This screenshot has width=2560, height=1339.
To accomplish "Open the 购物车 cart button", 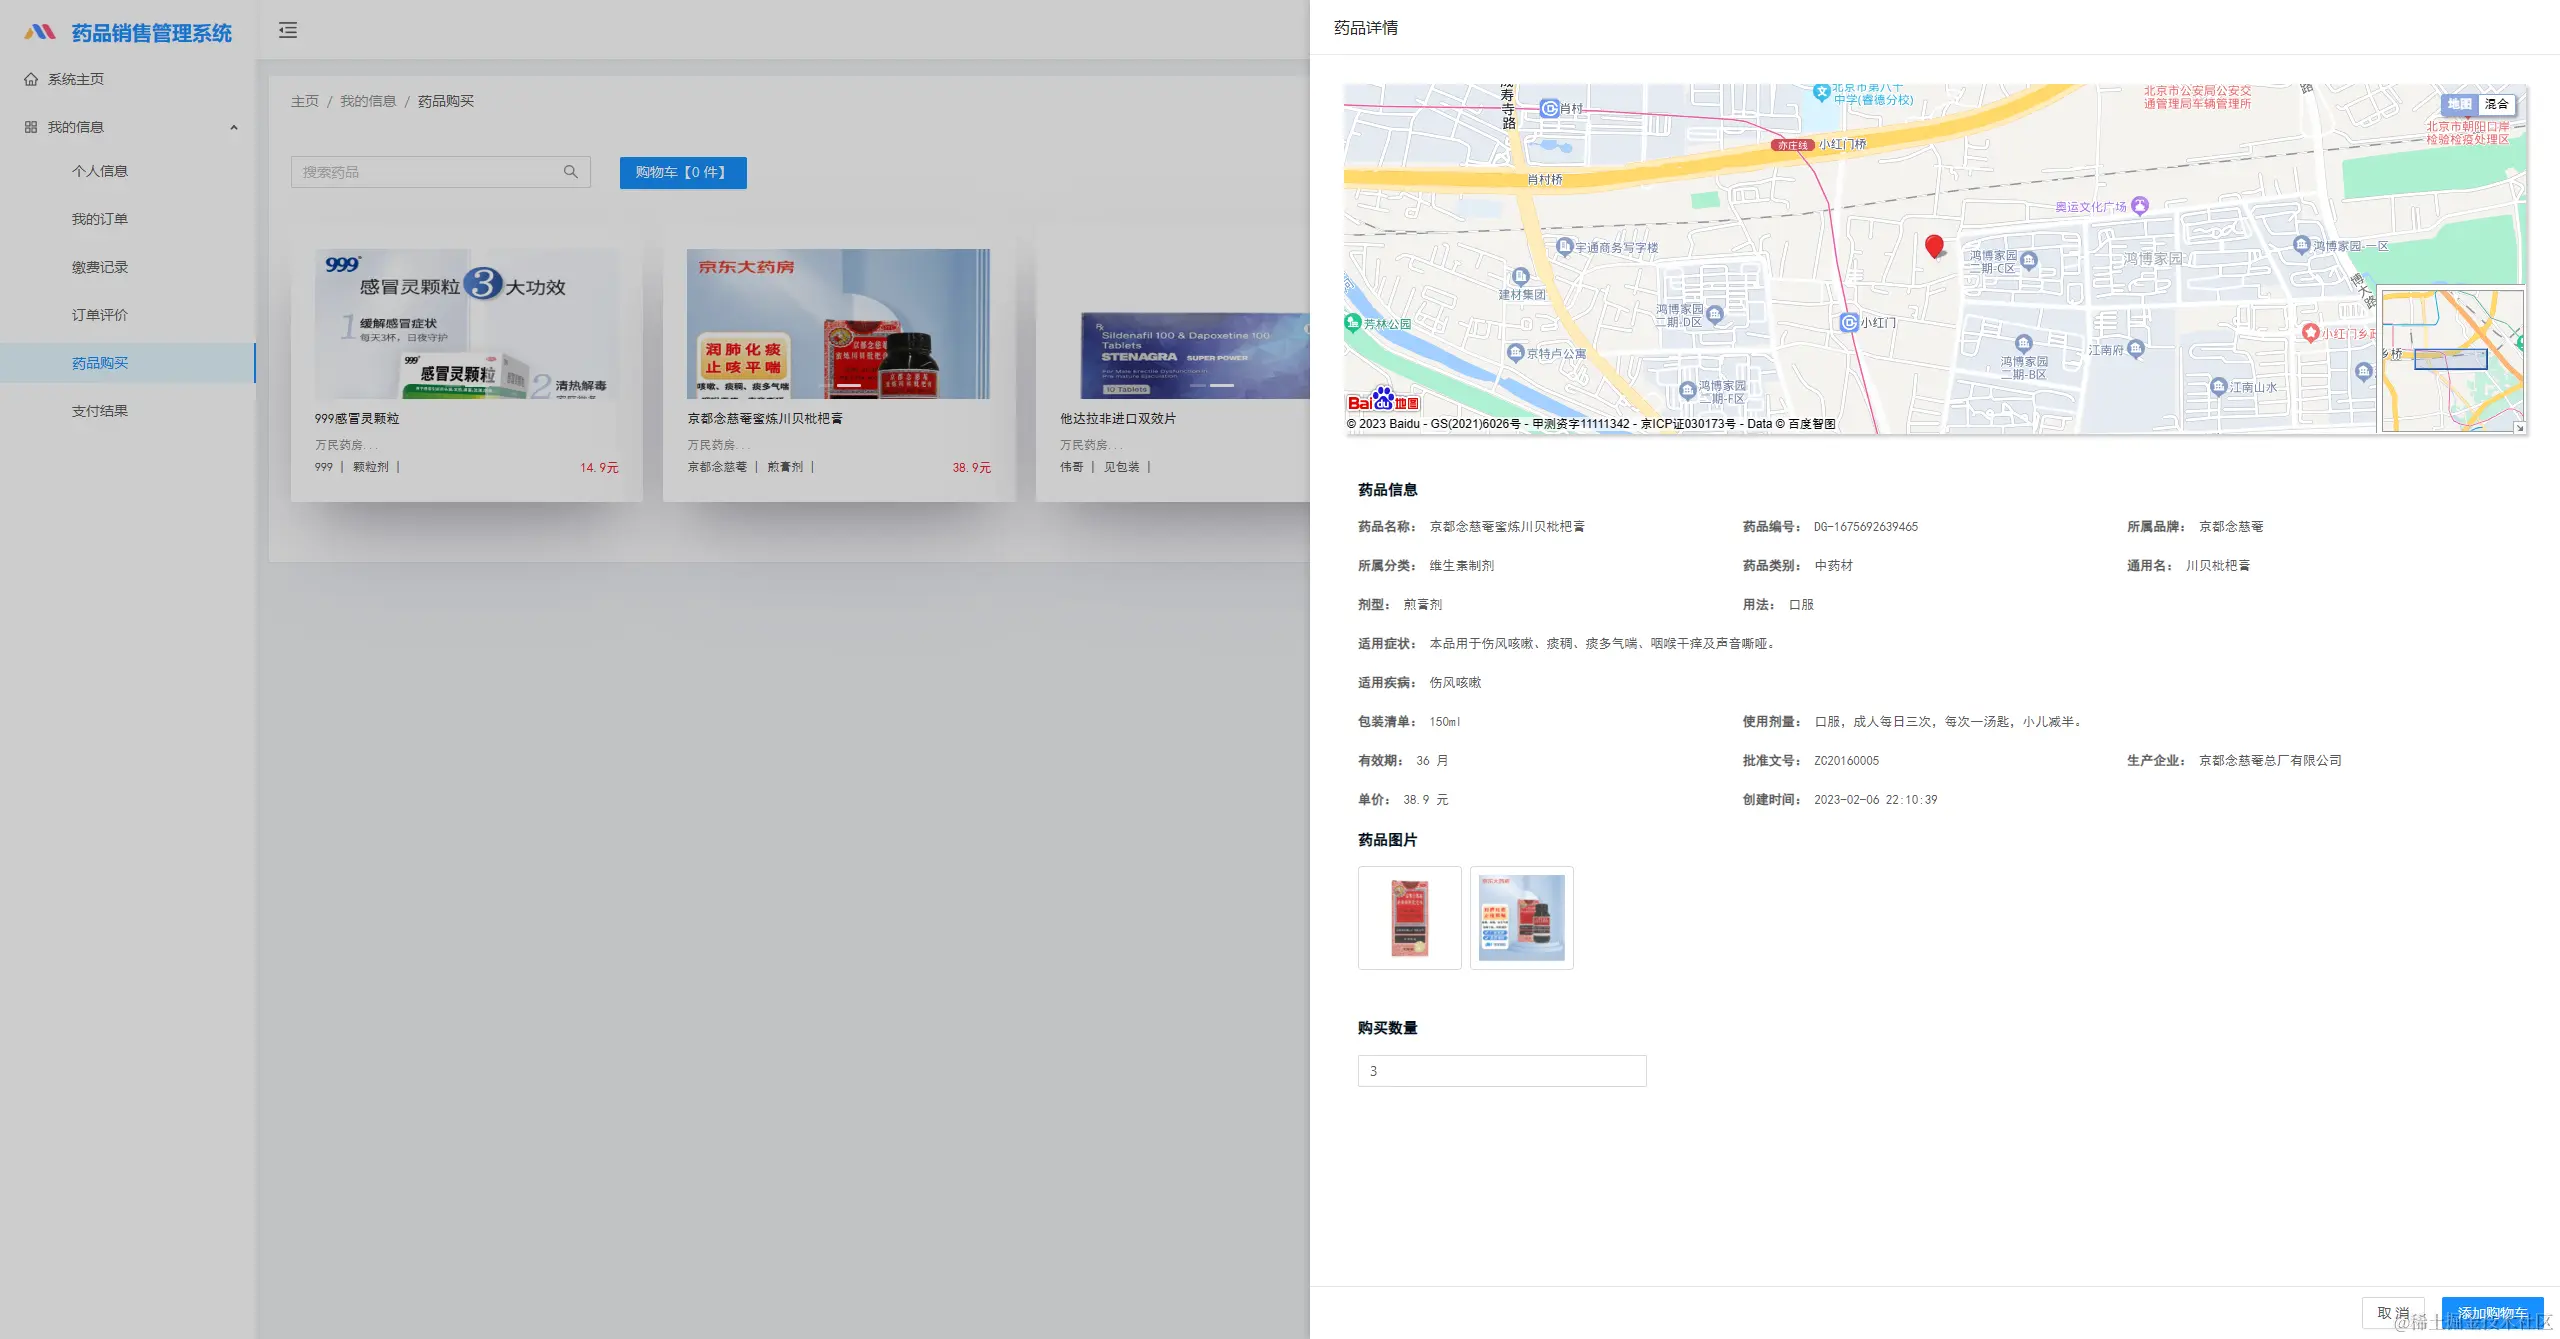I will (682, 172).
